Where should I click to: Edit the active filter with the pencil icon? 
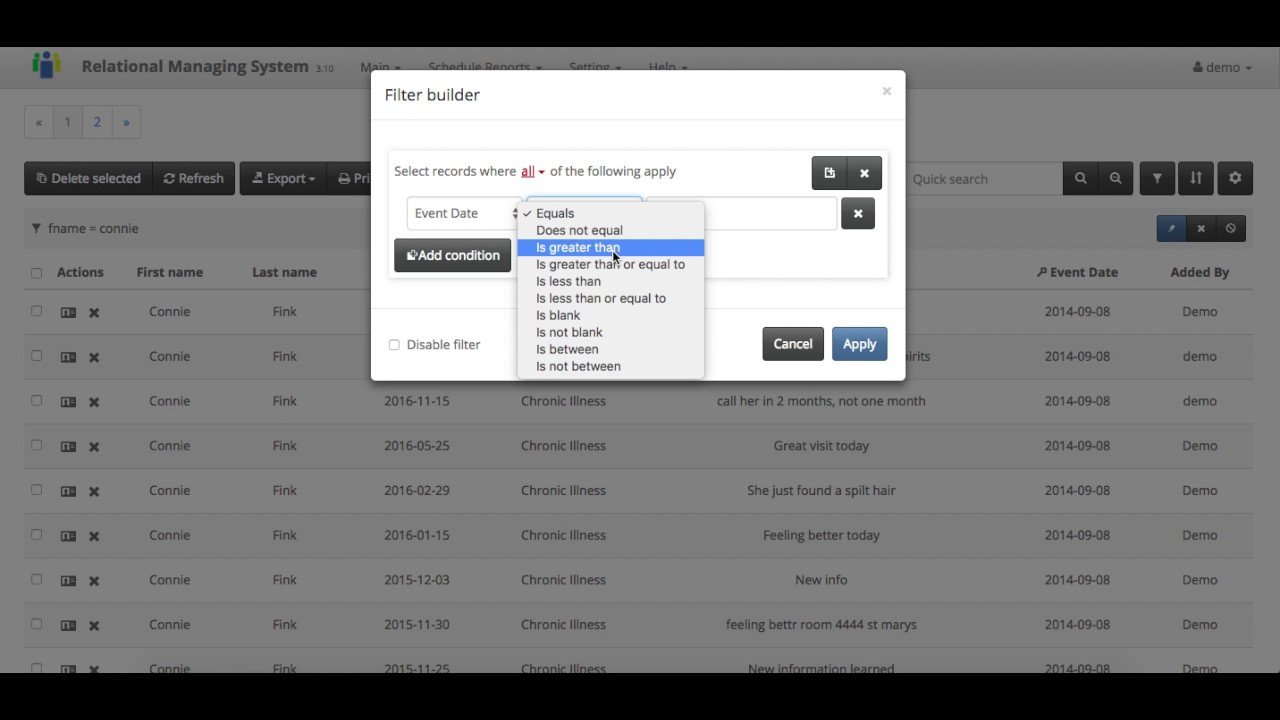1171,228
